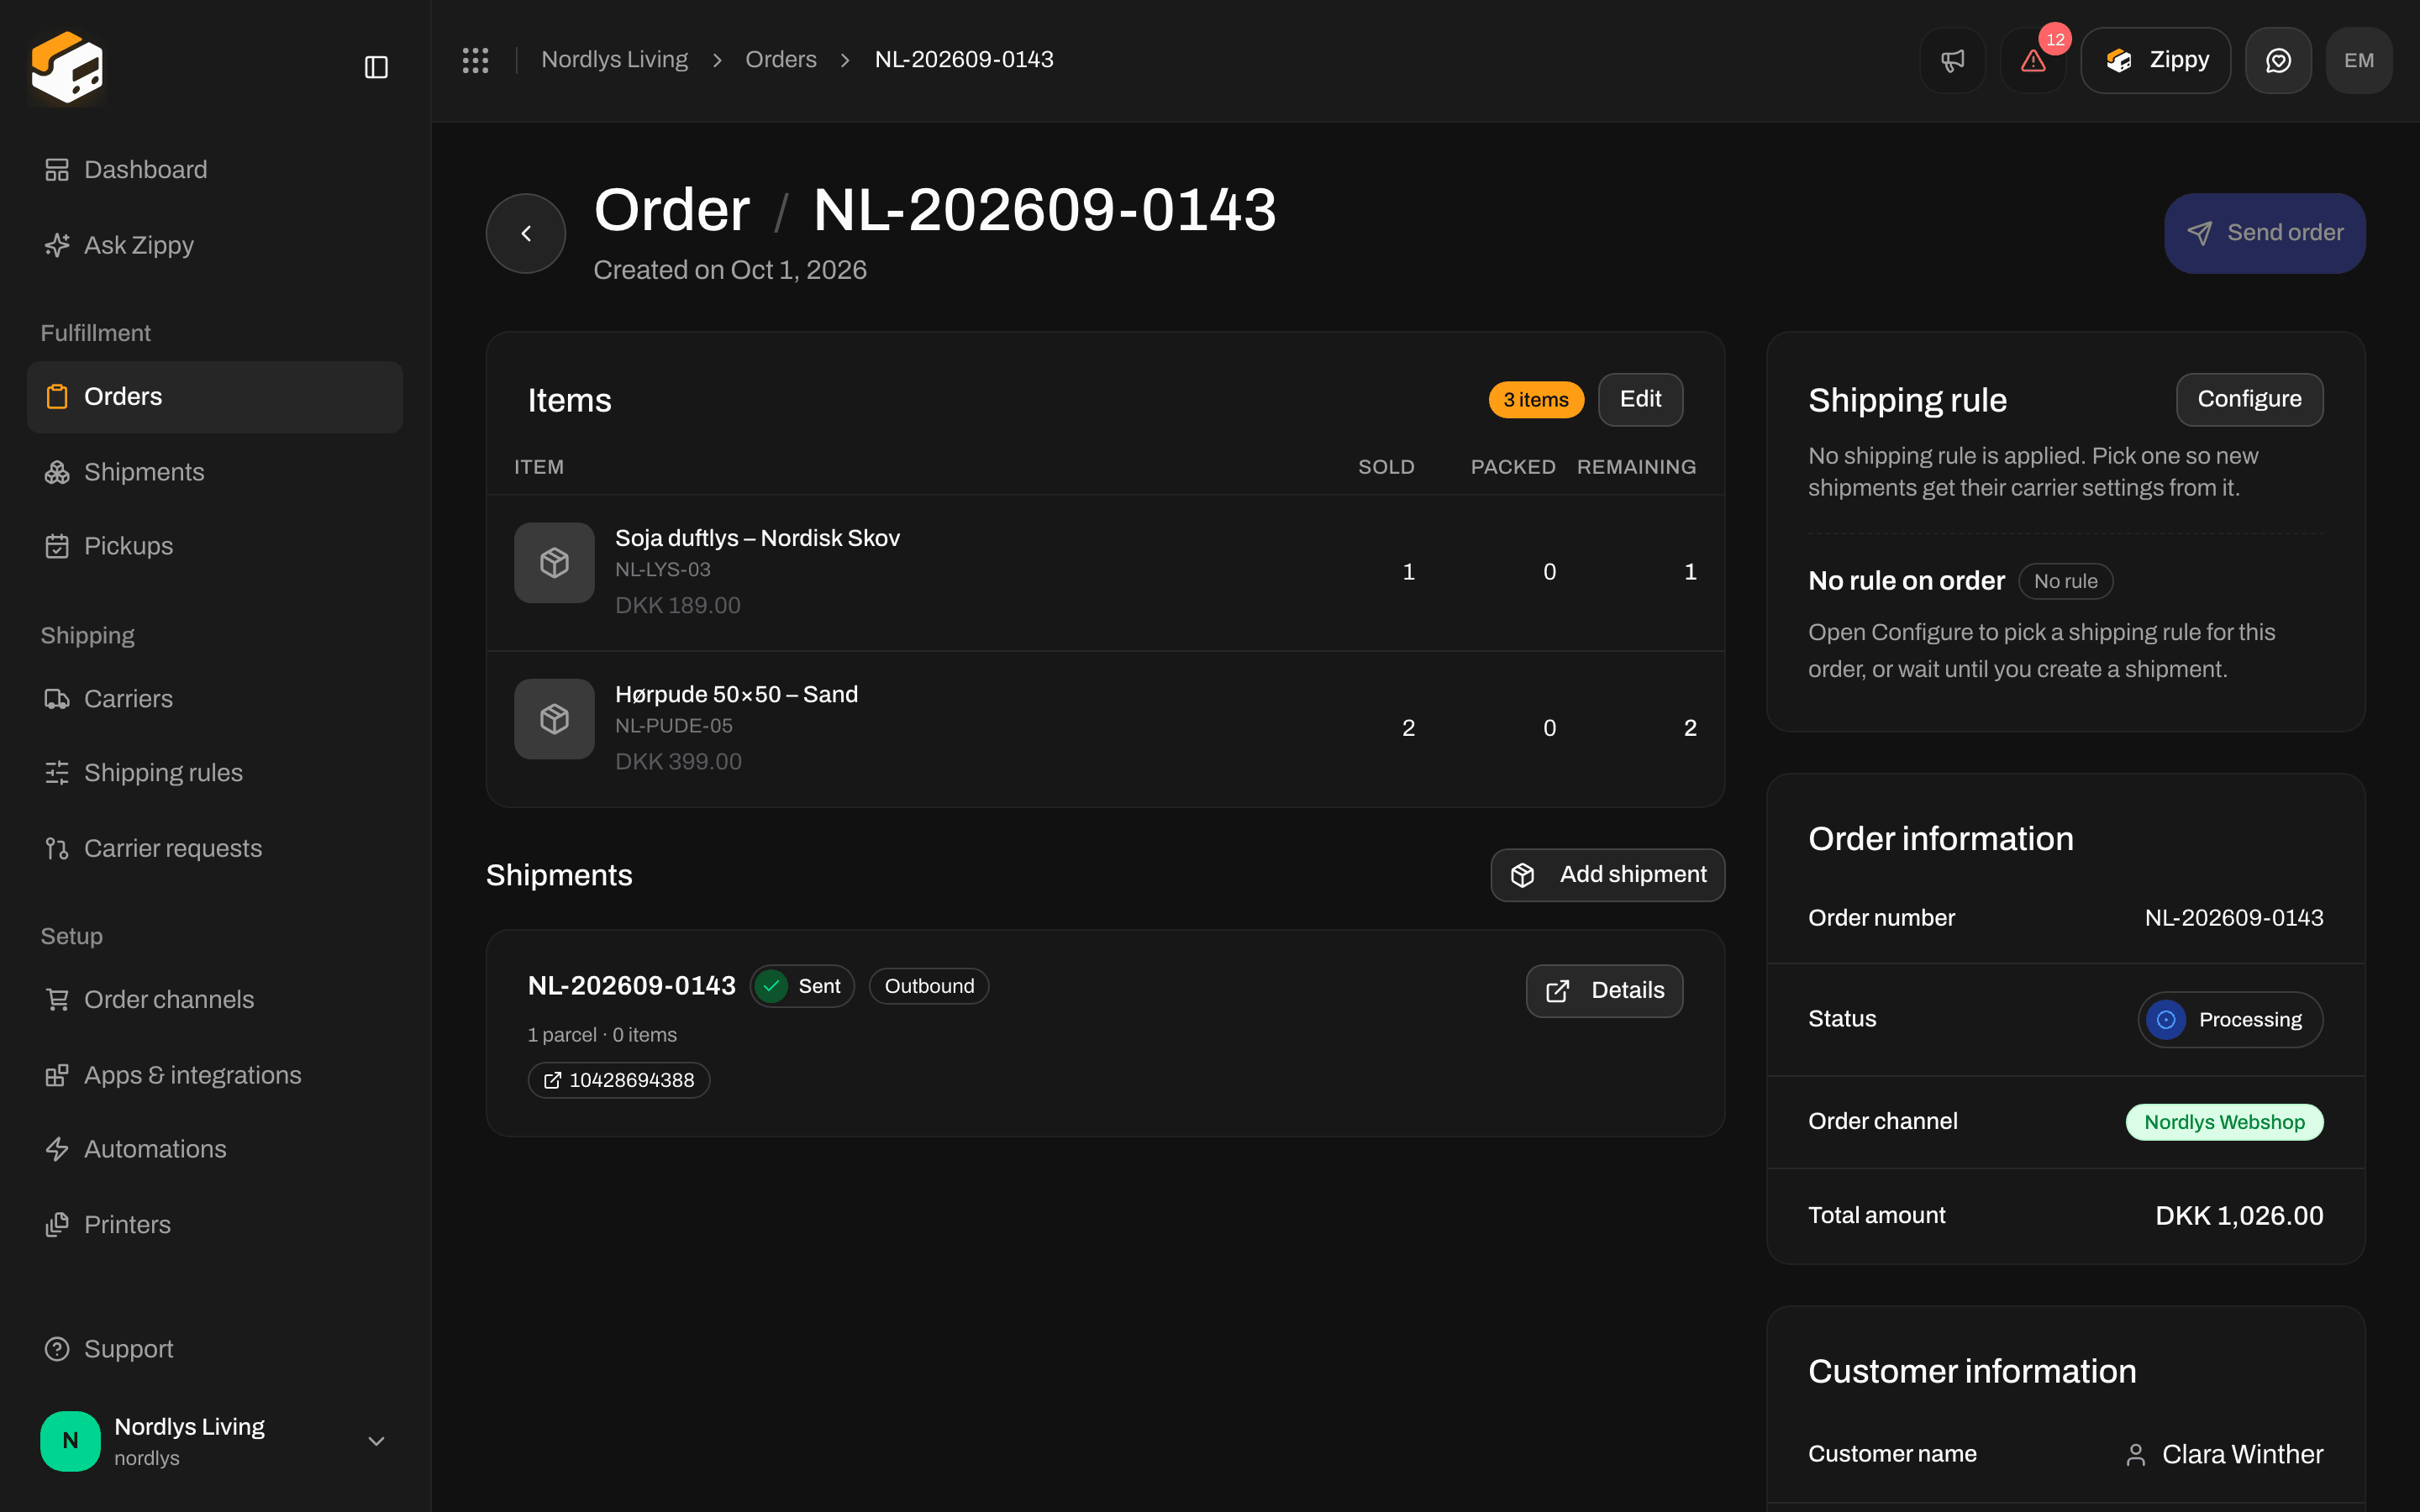Click the Created on Oct 1, 2026 text

730,270
